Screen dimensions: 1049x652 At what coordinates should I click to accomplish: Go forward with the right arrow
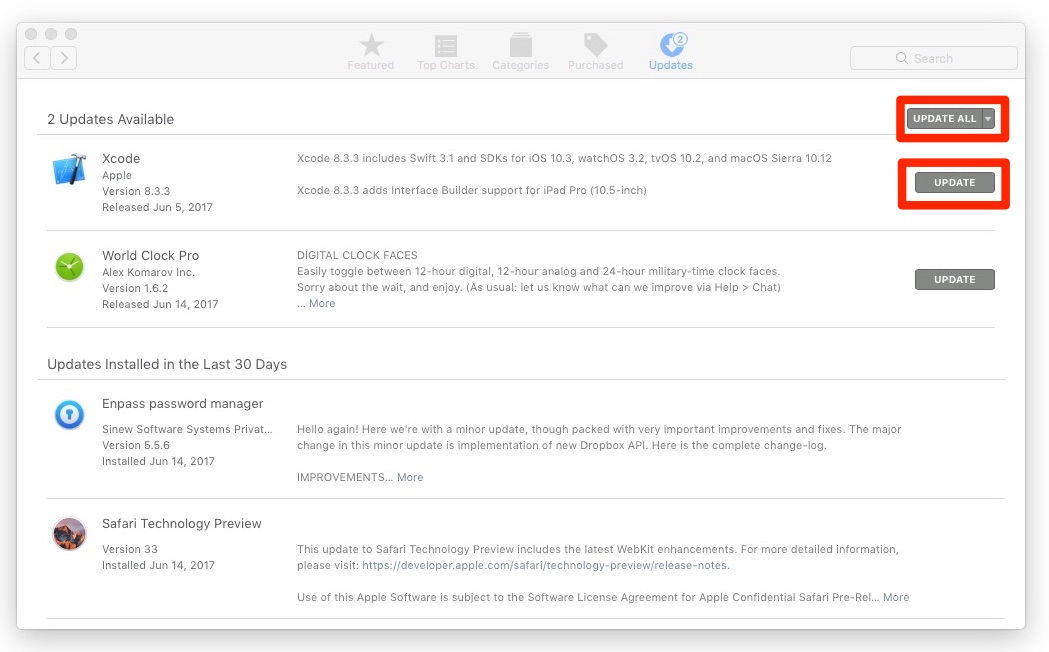(64, 58)
